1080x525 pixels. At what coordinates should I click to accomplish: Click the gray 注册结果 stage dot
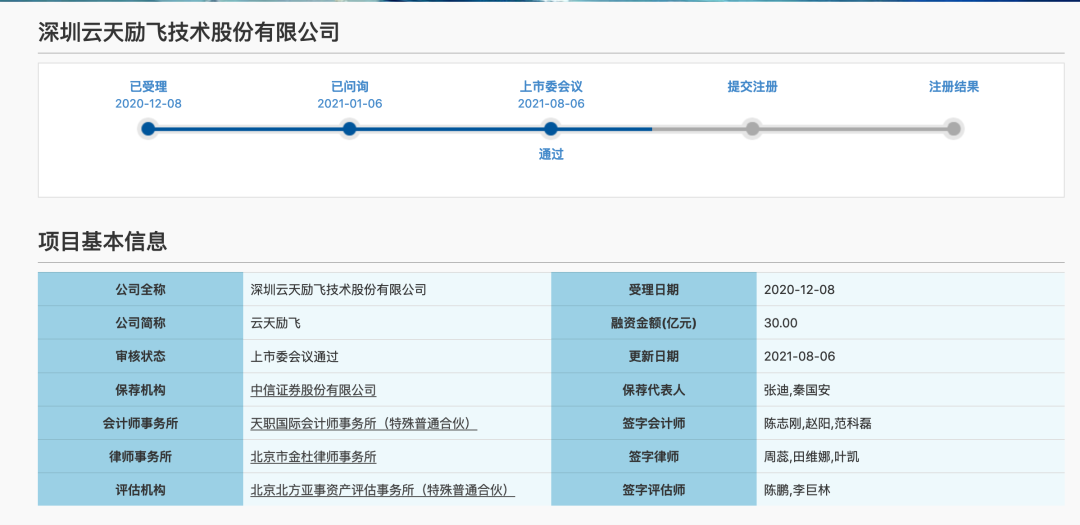pos(954,129)
